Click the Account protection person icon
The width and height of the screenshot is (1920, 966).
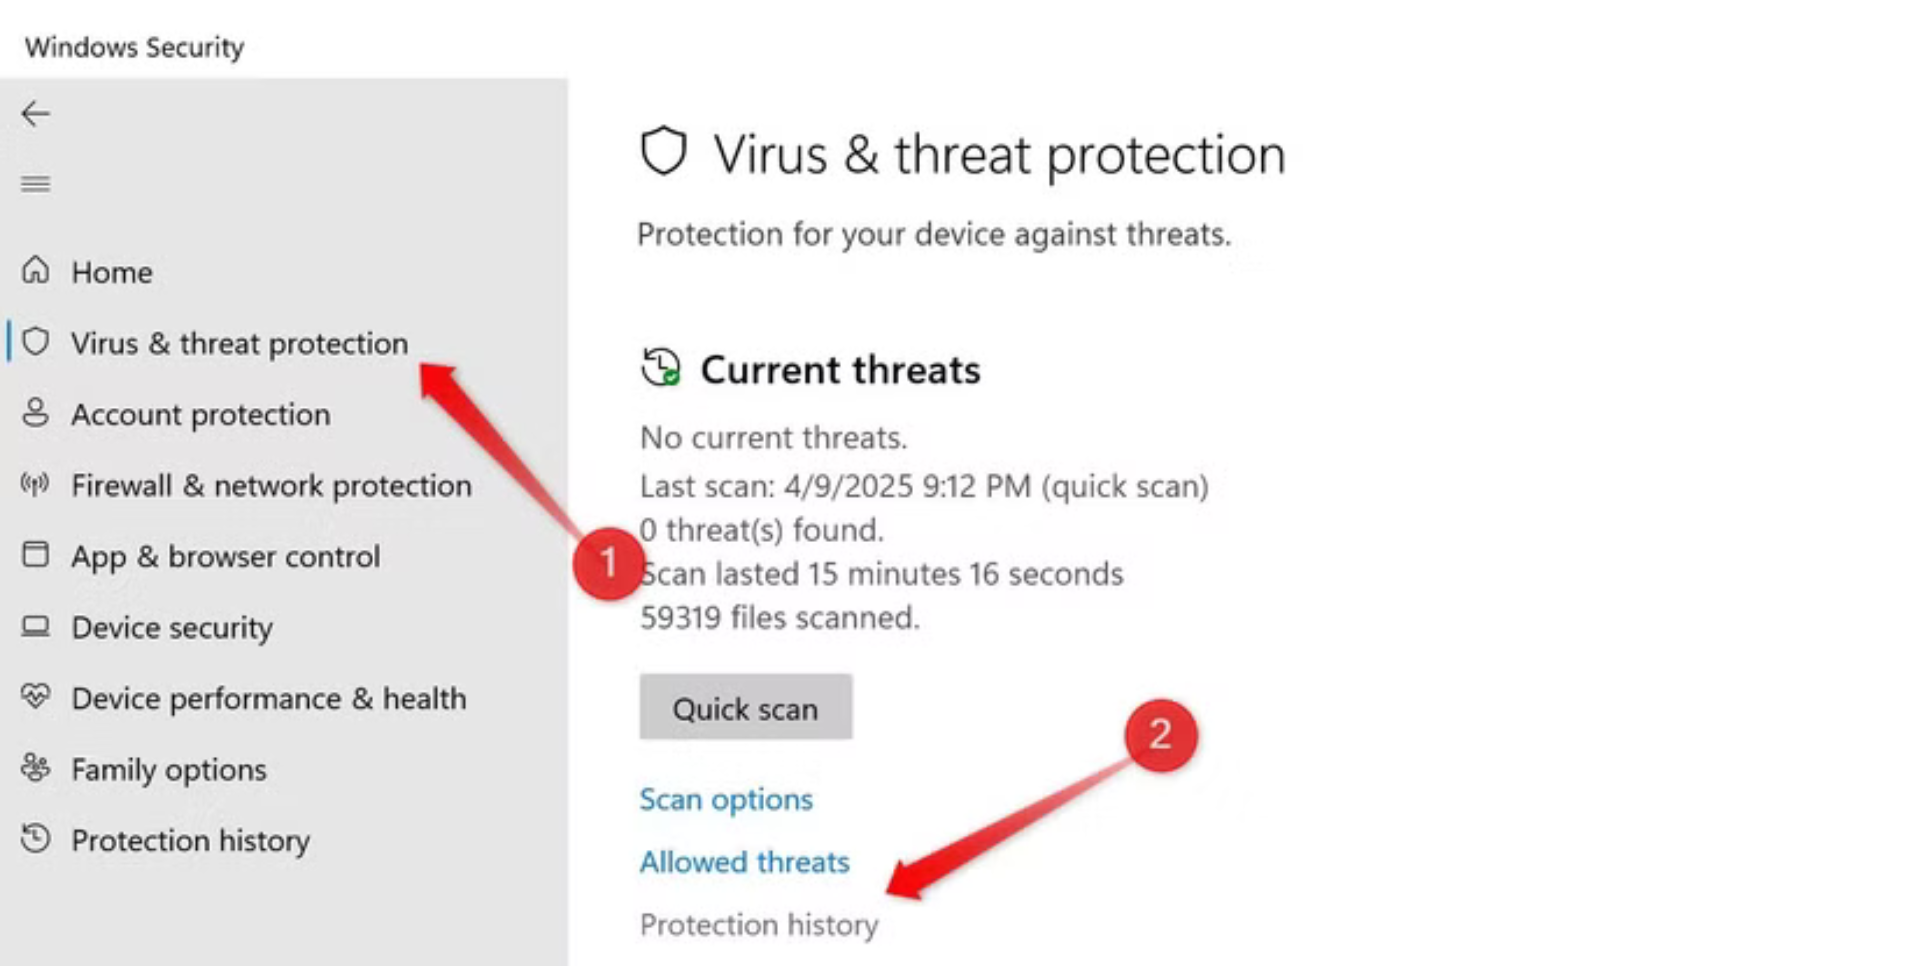[x=36, y=413]
